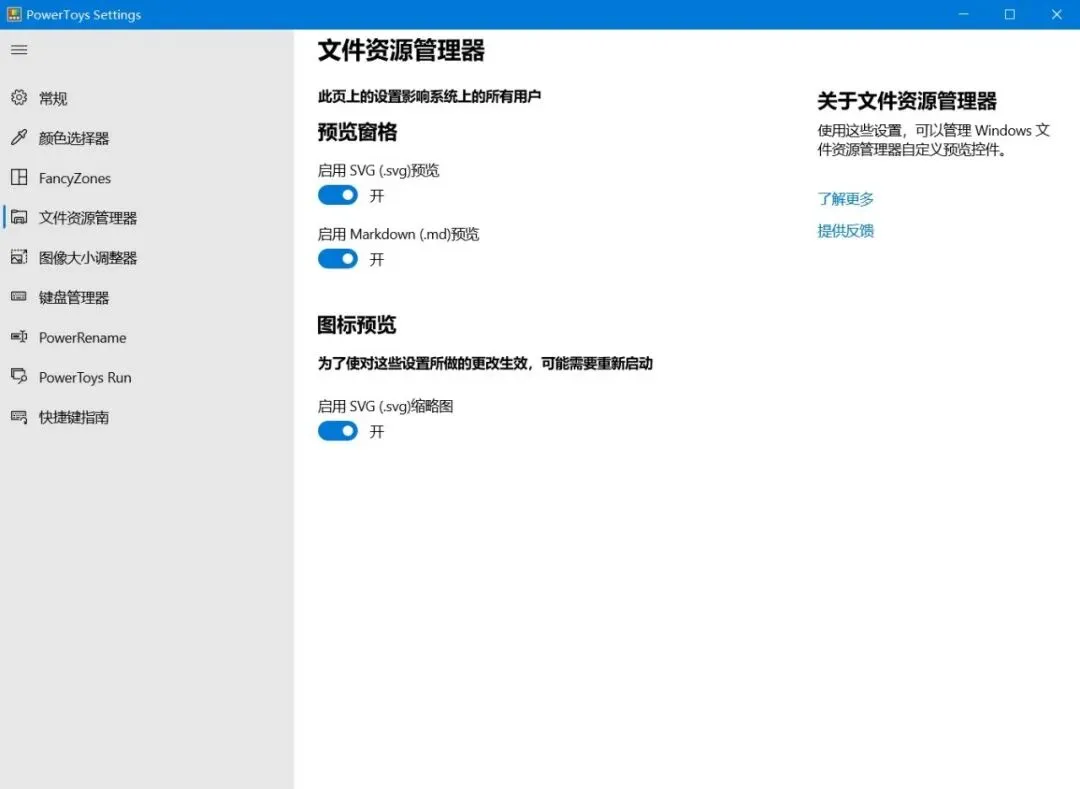The height and width of the screenshot is (789, 1080).
Task: Click the 键盘管理器 keyboard icon
Action: pyautogui.click(x=19, y=297)
